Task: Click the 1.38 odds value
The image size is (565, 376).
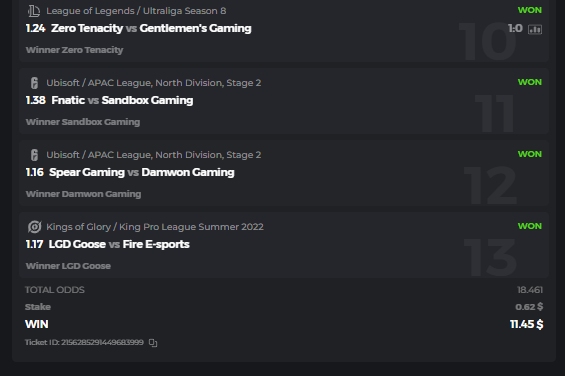Action: (x=35, y=100)
